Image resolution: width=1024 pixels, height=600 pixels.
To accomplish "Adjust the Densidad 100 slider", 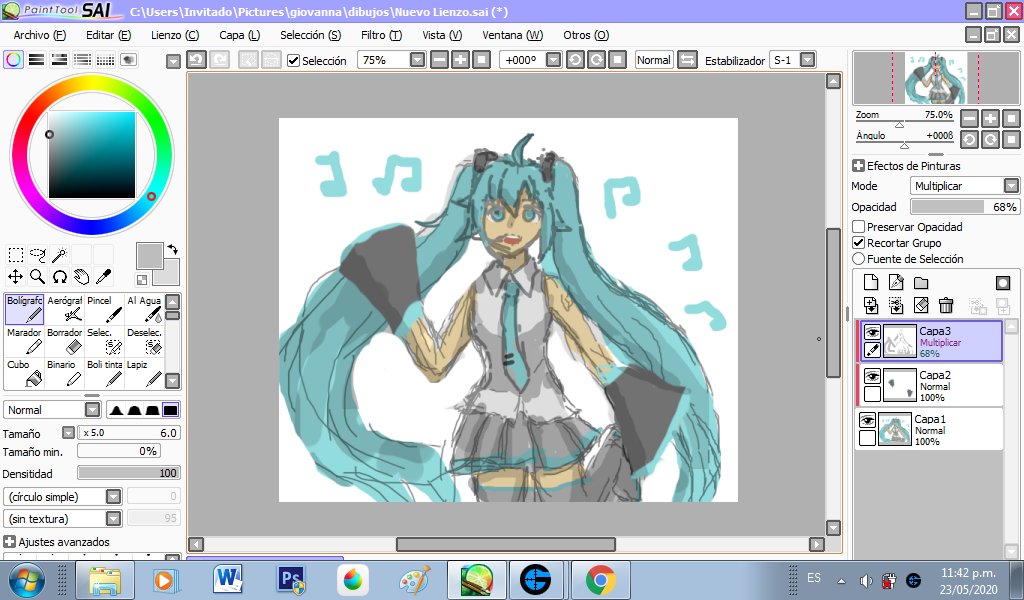I will coord(128,473).
